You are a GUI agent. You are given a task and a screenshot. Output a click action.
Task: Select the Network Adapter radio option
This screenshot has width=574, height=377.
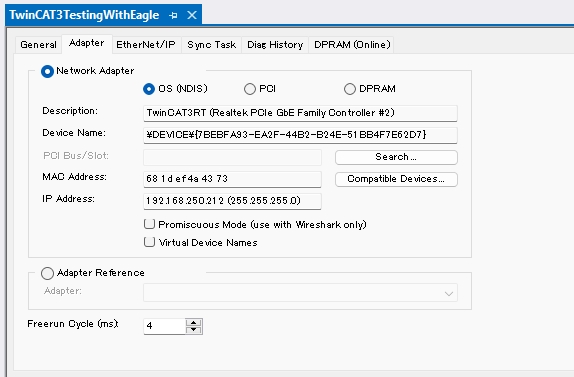pyautogui.click(x=48, y=71)
